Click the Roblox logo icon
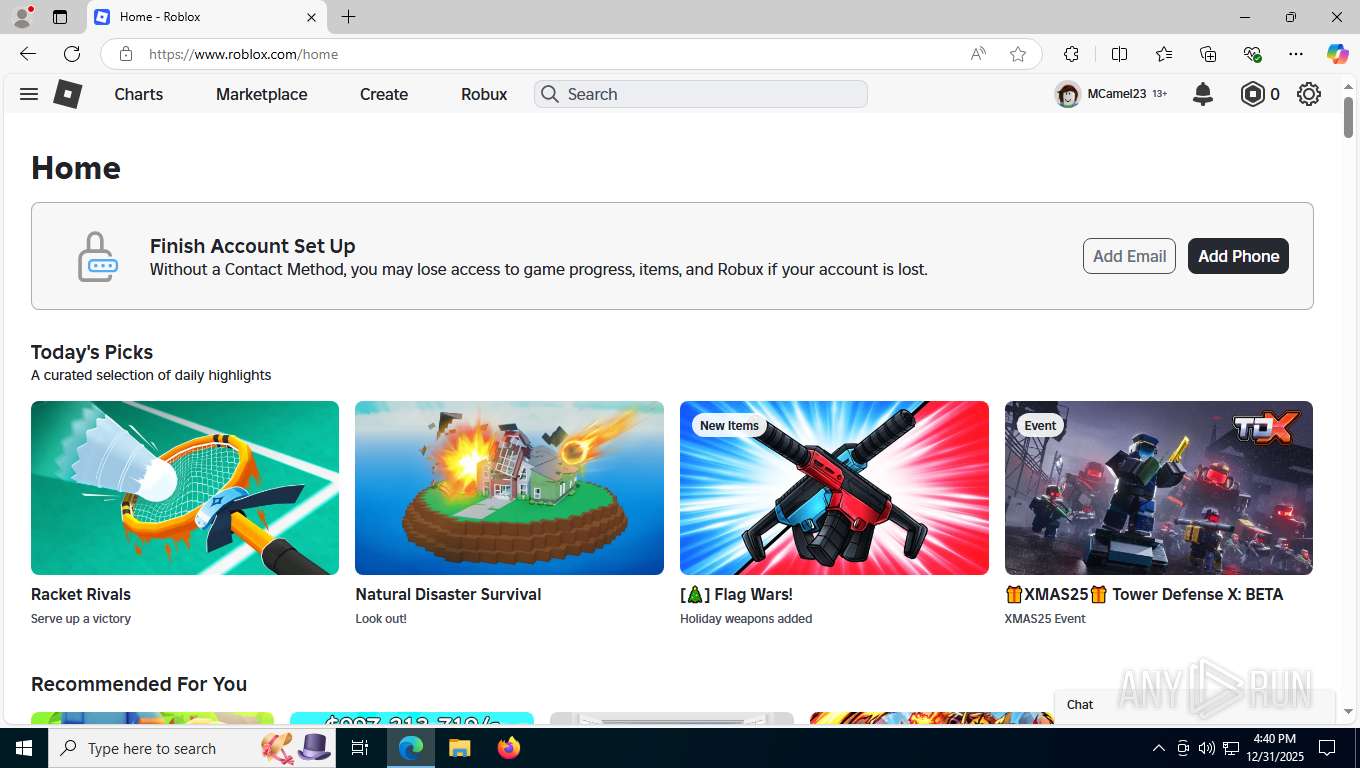 coord(67,94)
